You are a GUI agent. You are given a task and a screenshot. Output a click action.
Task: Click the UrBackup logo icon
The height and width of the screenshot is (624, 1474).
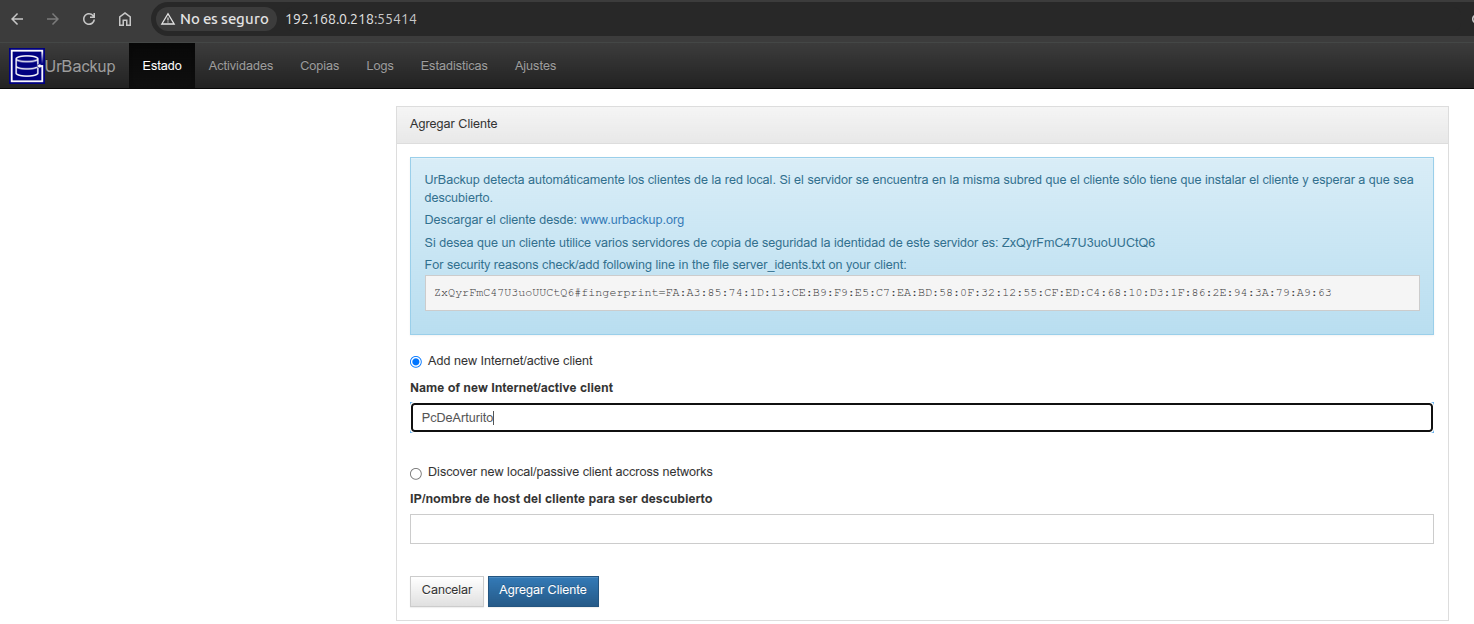coord(27,66)
